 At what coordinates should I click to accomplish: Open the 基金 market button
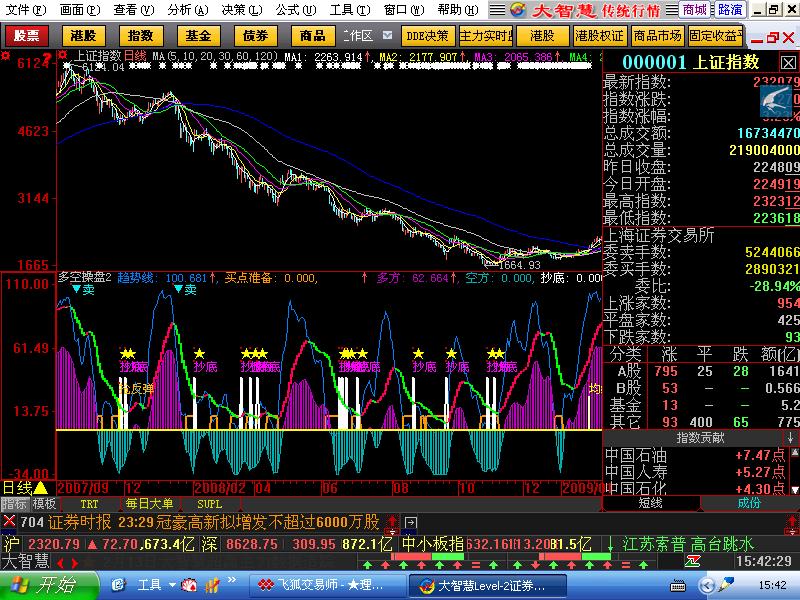coord(198,36)
